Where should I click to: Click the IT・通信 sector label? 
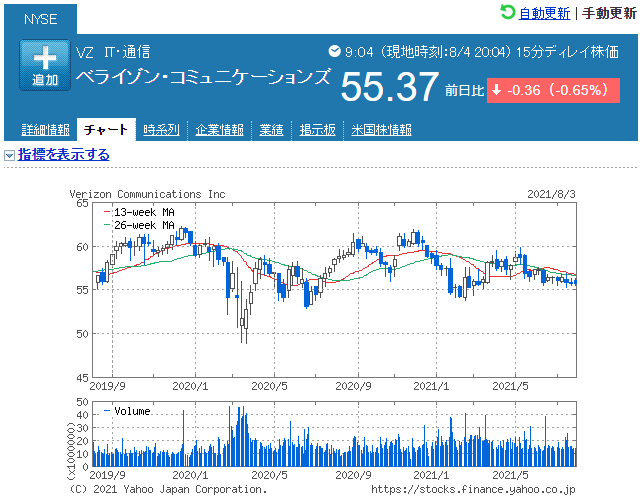(x=127, y=52)
